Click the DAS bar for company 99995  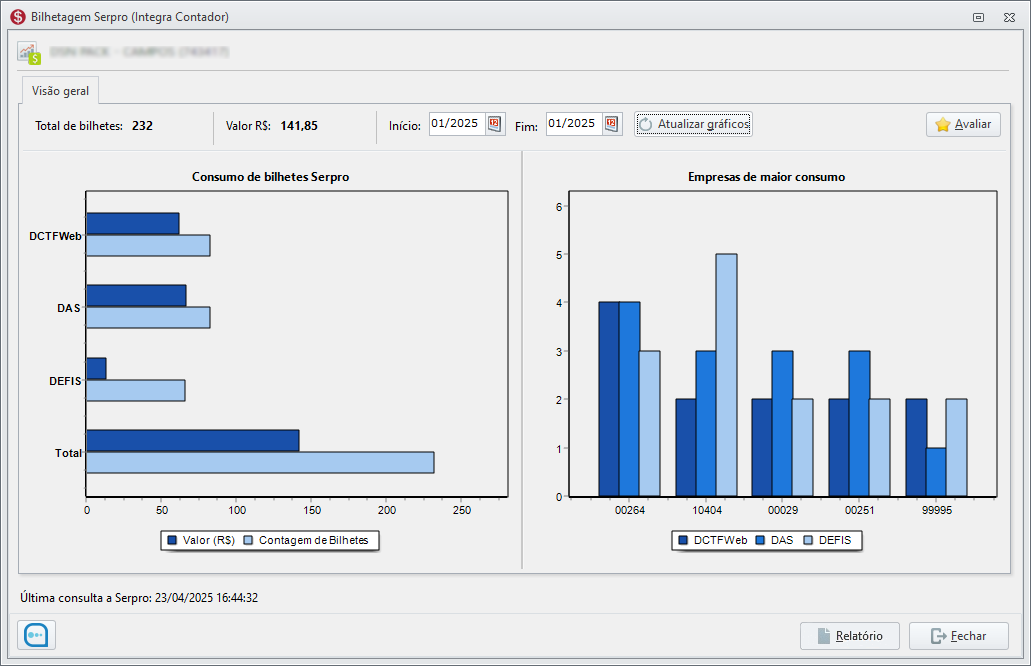click(x=936, y=472)
